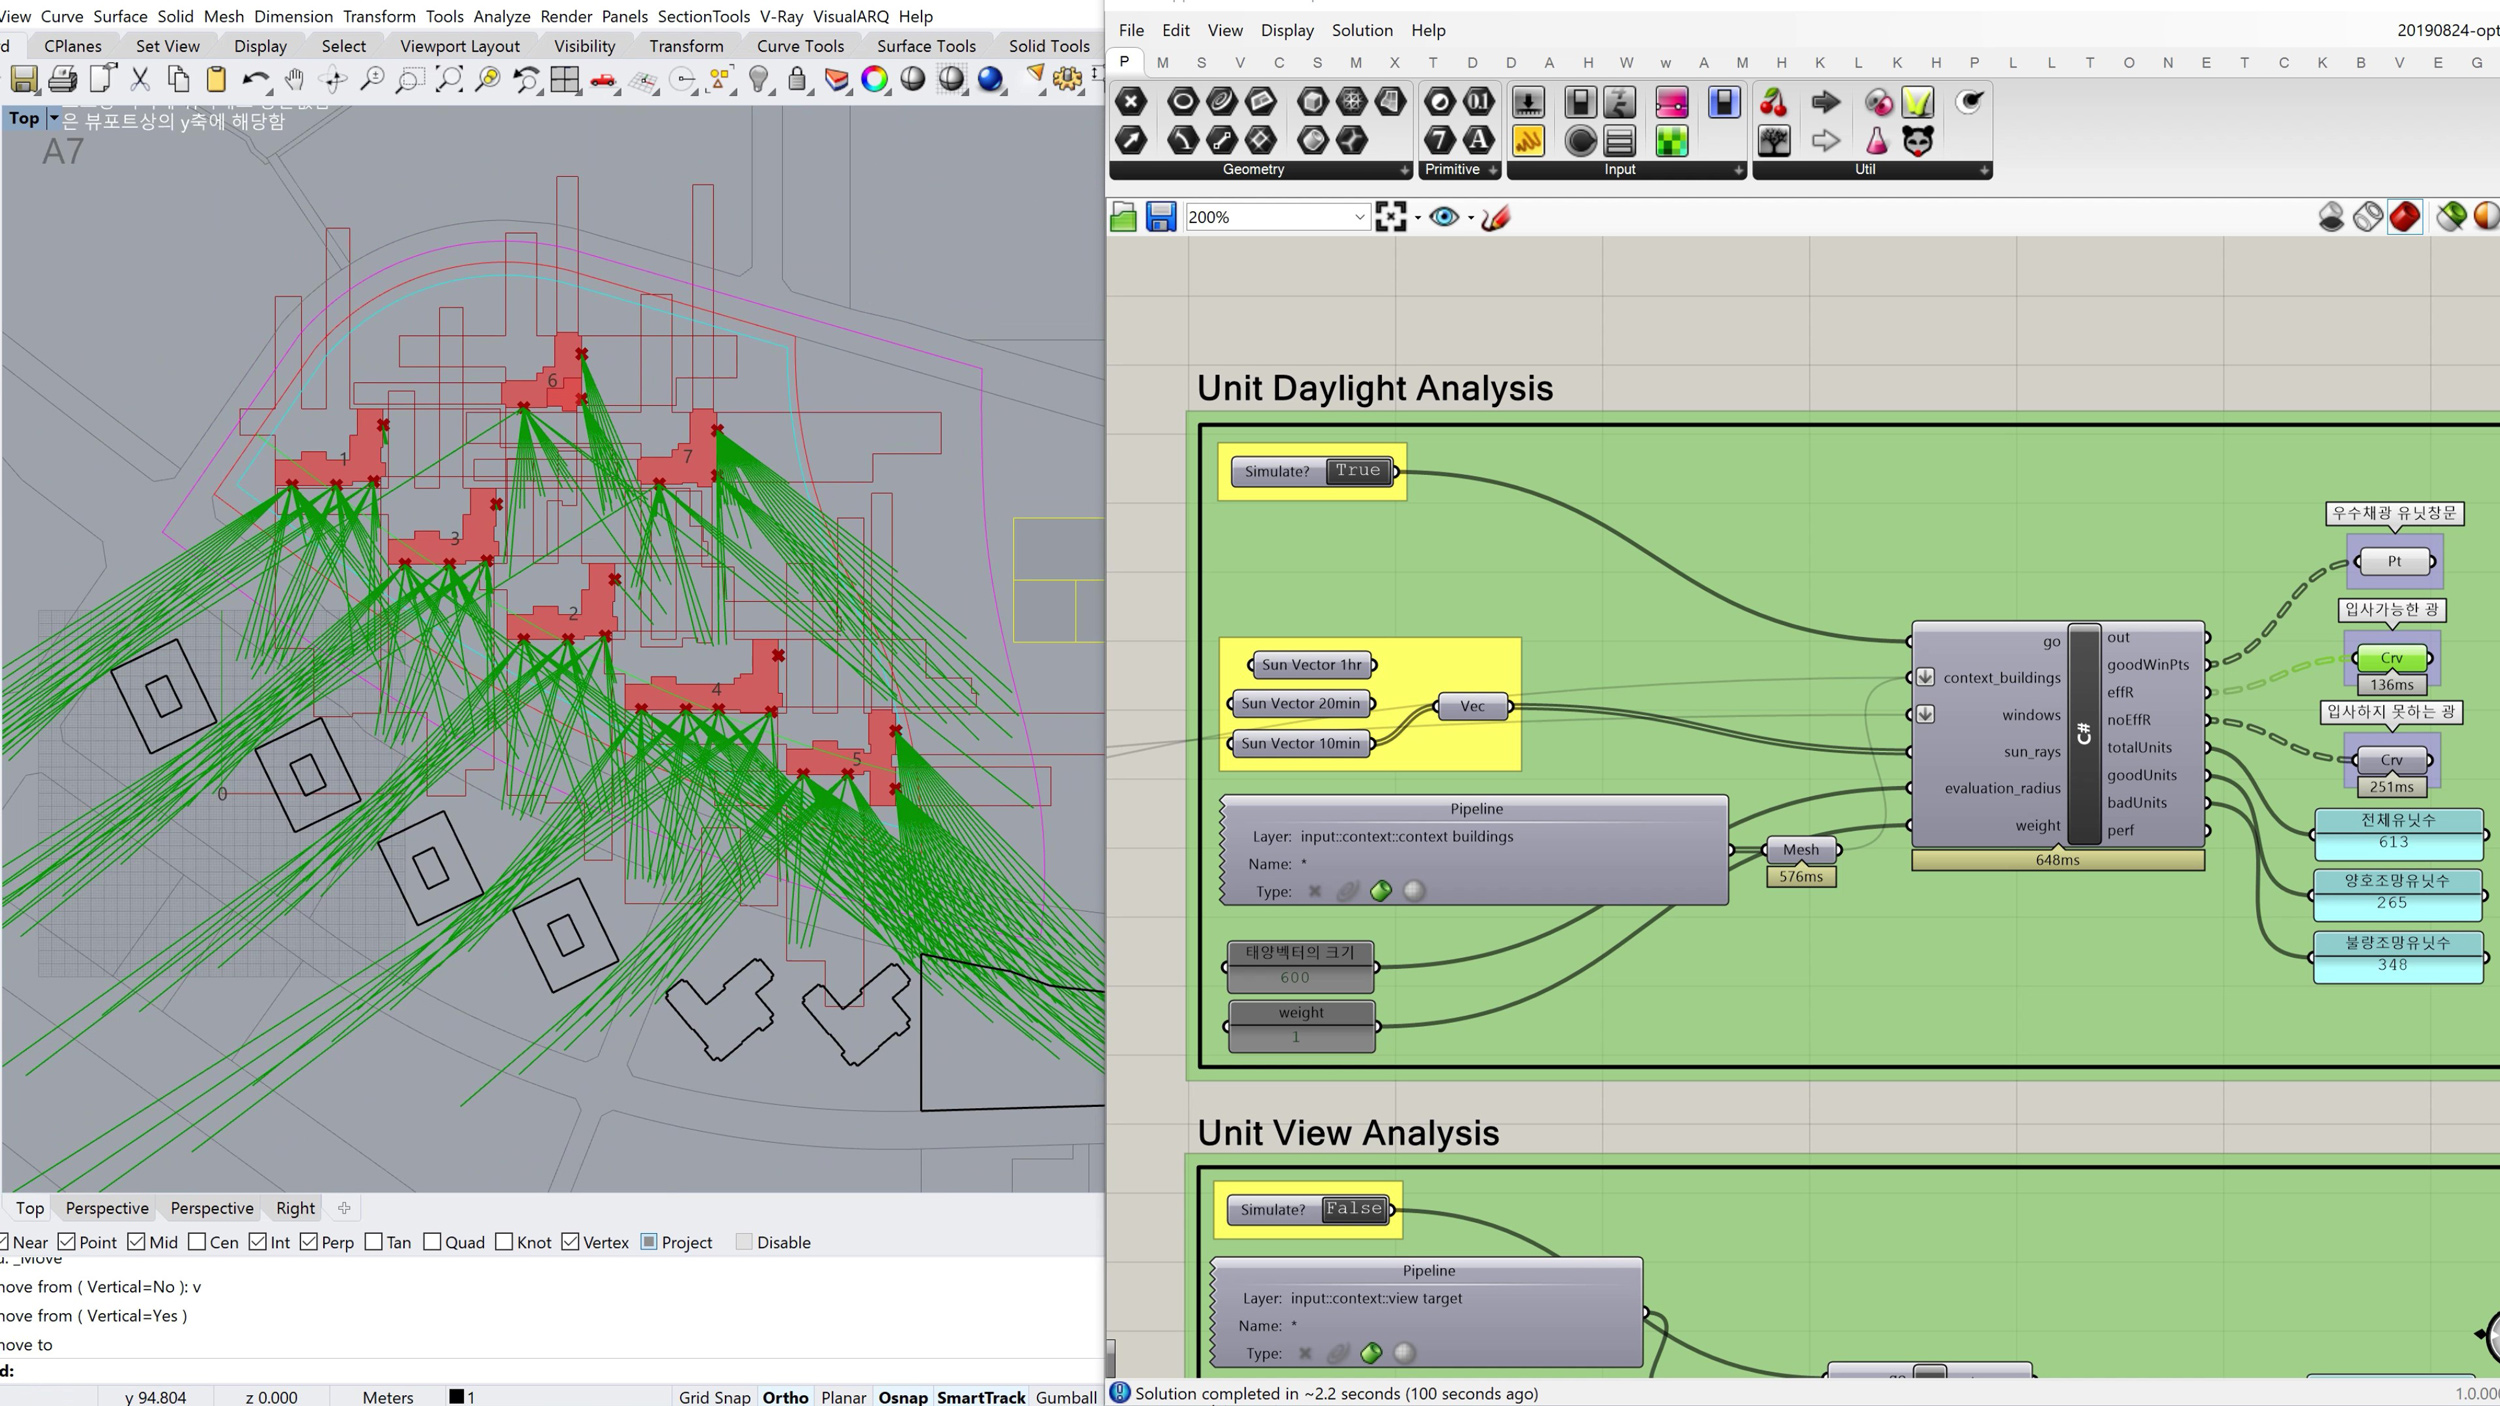Click the blue sphere Render icon
Image resolution: width=2500 pixels, height=1406 pixels.
pos(990,79)
